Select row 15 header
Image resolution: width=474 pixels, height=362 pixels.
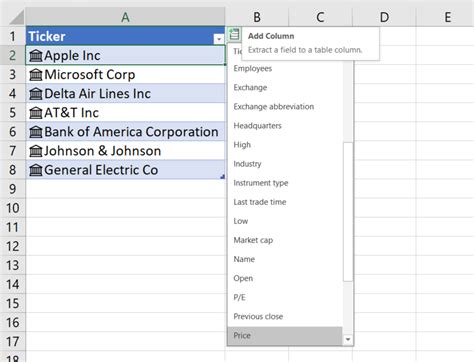pos(12,304)
